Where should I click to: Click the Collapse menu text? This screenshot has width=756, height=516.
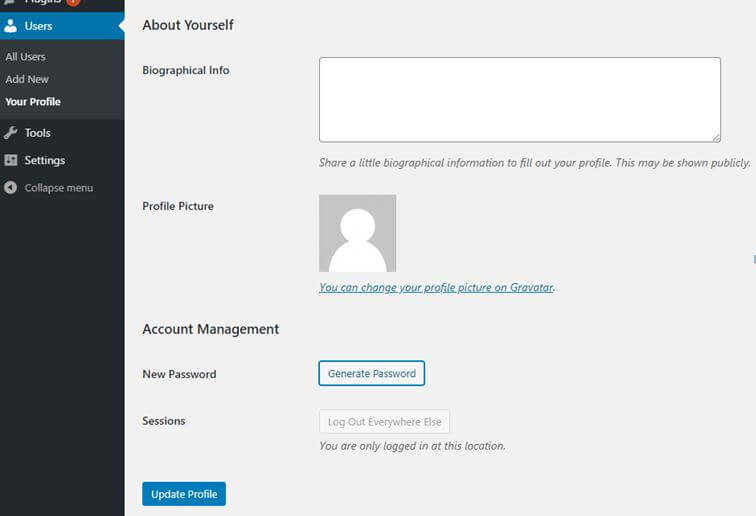click(59, 188)
